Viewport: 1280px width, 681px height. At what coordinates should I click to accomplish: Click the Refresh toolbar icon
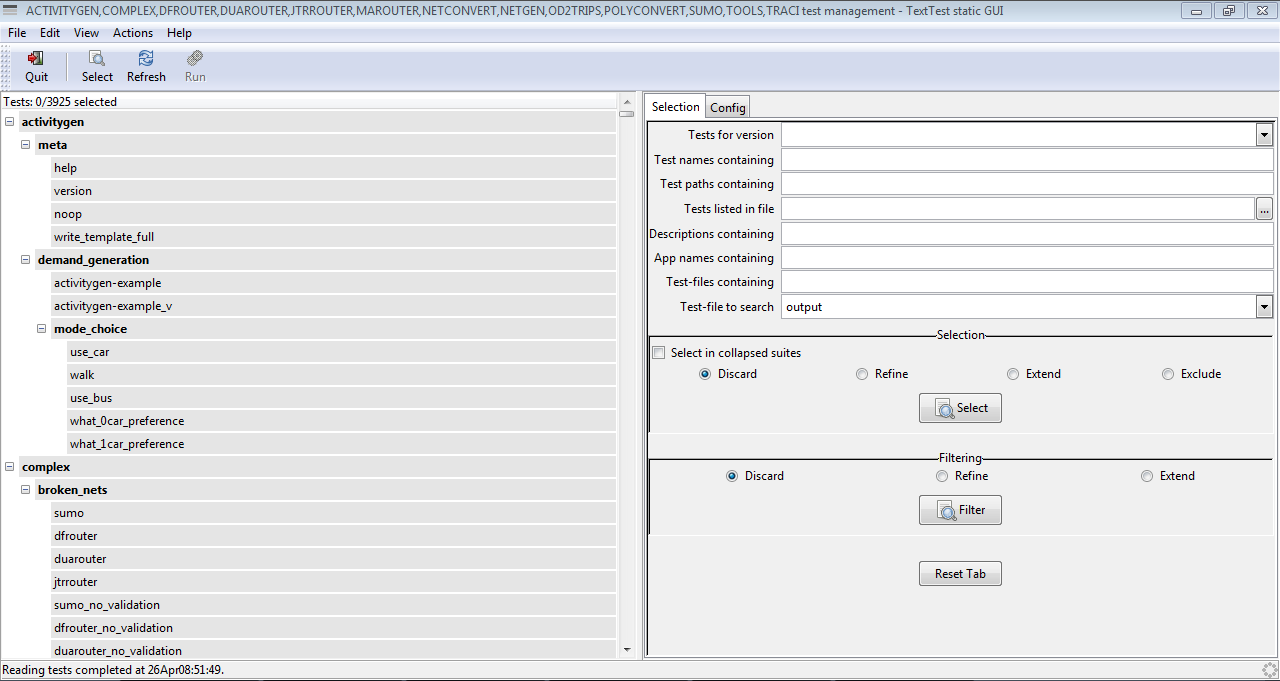(x=146, y=59)
